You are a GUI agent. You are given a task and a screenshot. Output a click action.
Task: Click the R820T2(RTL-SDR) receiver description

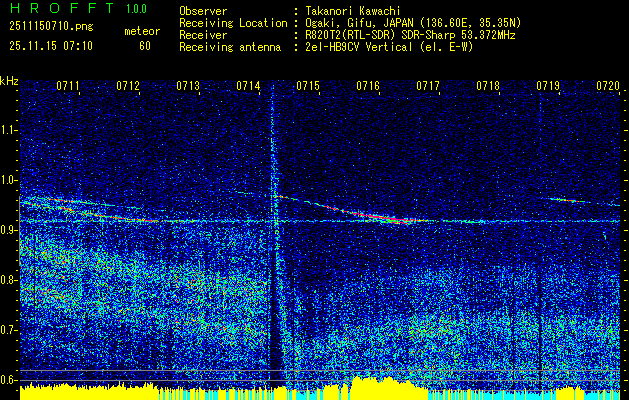[410, 35]
